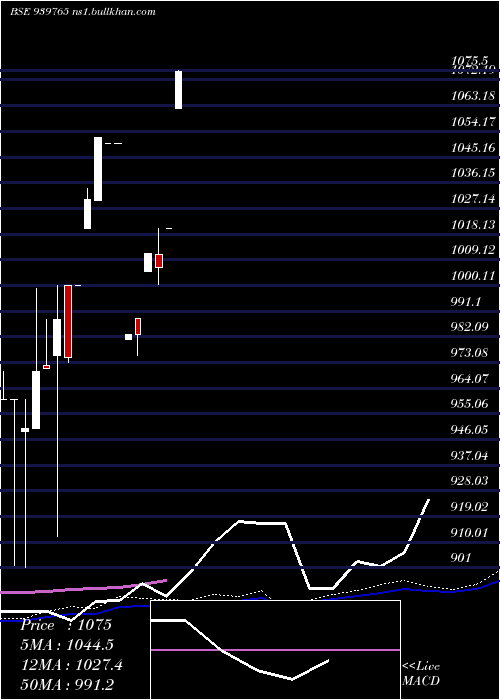
Task: Click the 973.08 price axis label
Action: pyautogui.click(x=469, y=353)
